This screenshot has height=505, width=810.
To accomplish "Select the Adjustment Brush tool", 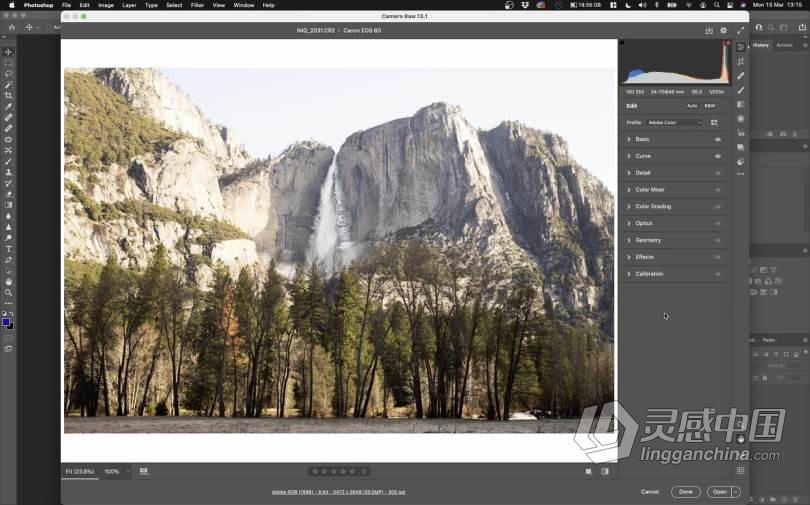I will pos(741,90).
